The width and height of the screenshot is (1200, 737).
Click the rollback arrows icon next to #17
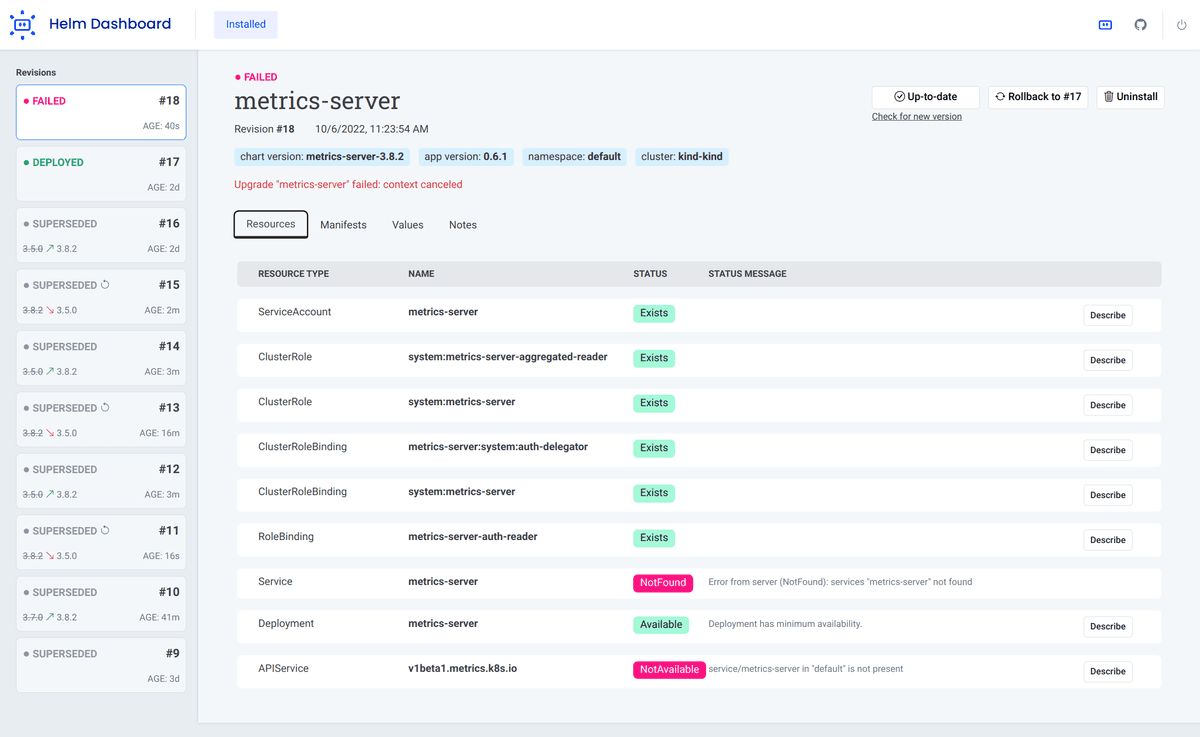pyautogui.click(x=1000, y=97)
